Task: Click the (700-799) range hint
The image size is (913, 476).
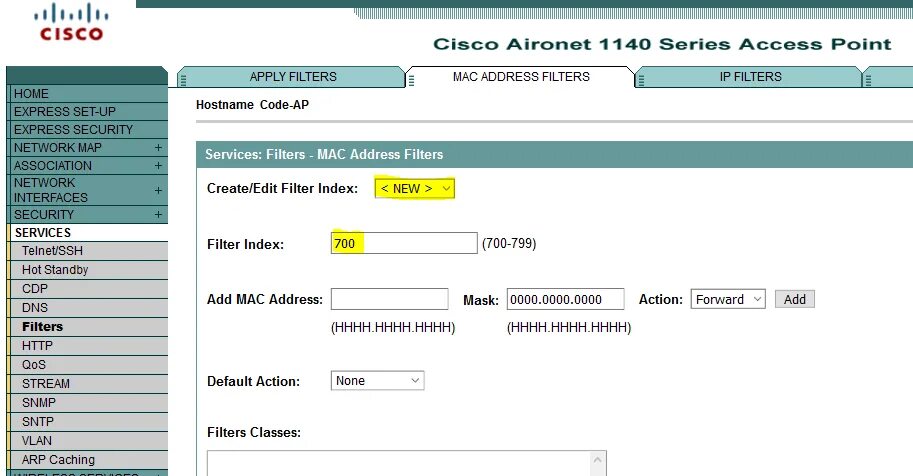Action: [509, 244]
